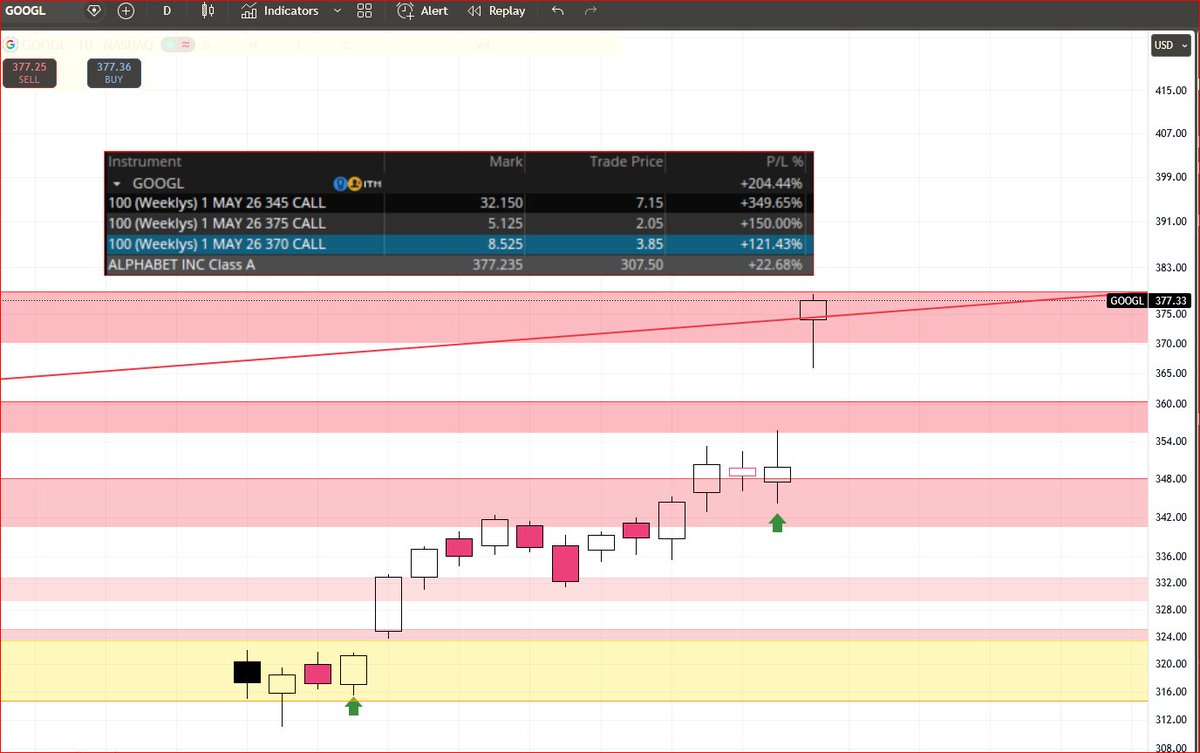
Task: Click the diamond icon beside GOOGL
Action: coord(94,11)
